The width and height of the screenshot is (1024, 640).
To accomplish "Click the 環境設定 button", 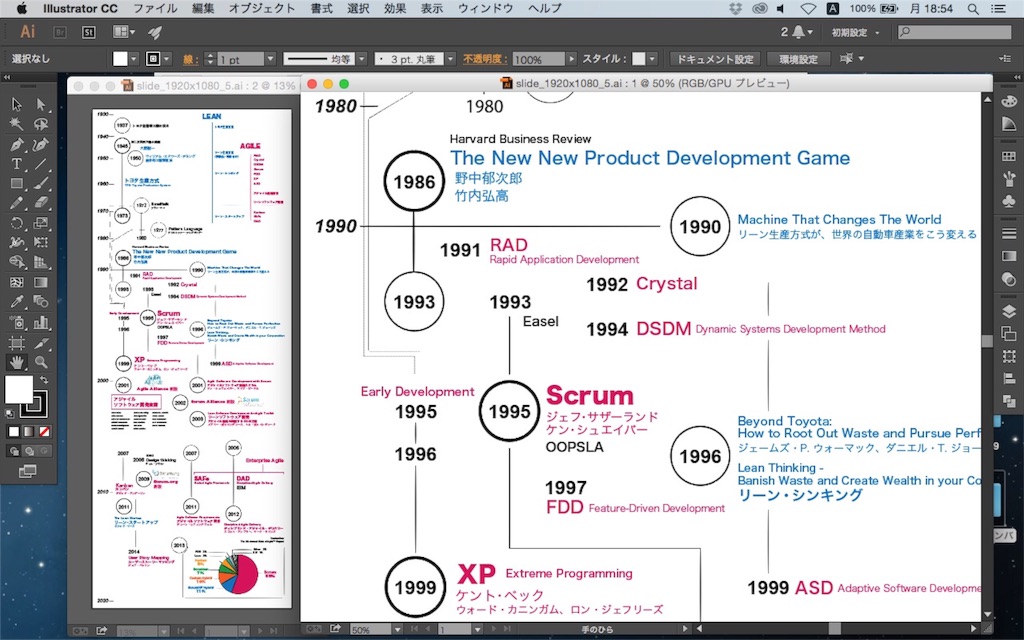I will pos(798,59).
